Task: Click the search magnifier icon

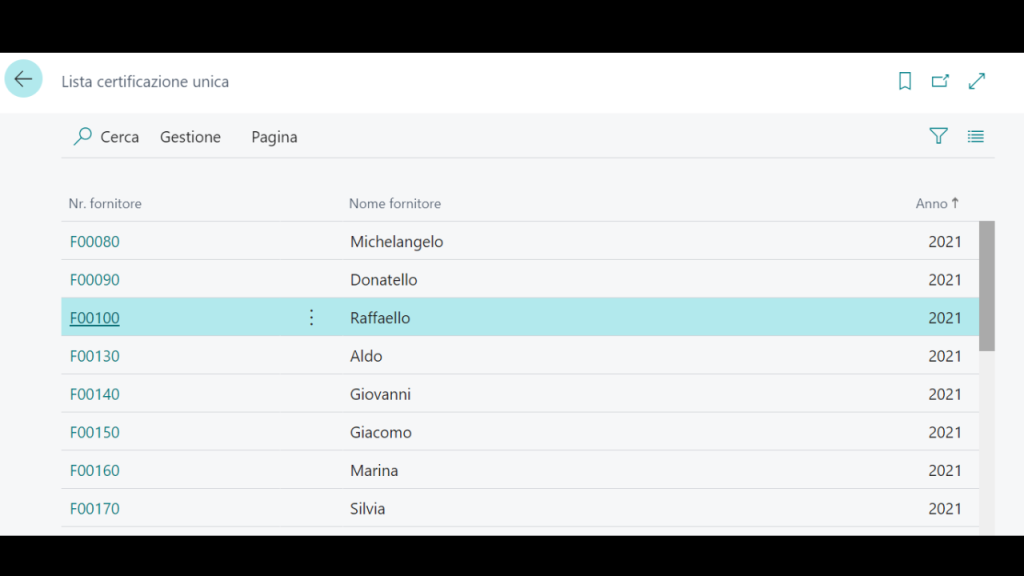Action: pos(83,136)
